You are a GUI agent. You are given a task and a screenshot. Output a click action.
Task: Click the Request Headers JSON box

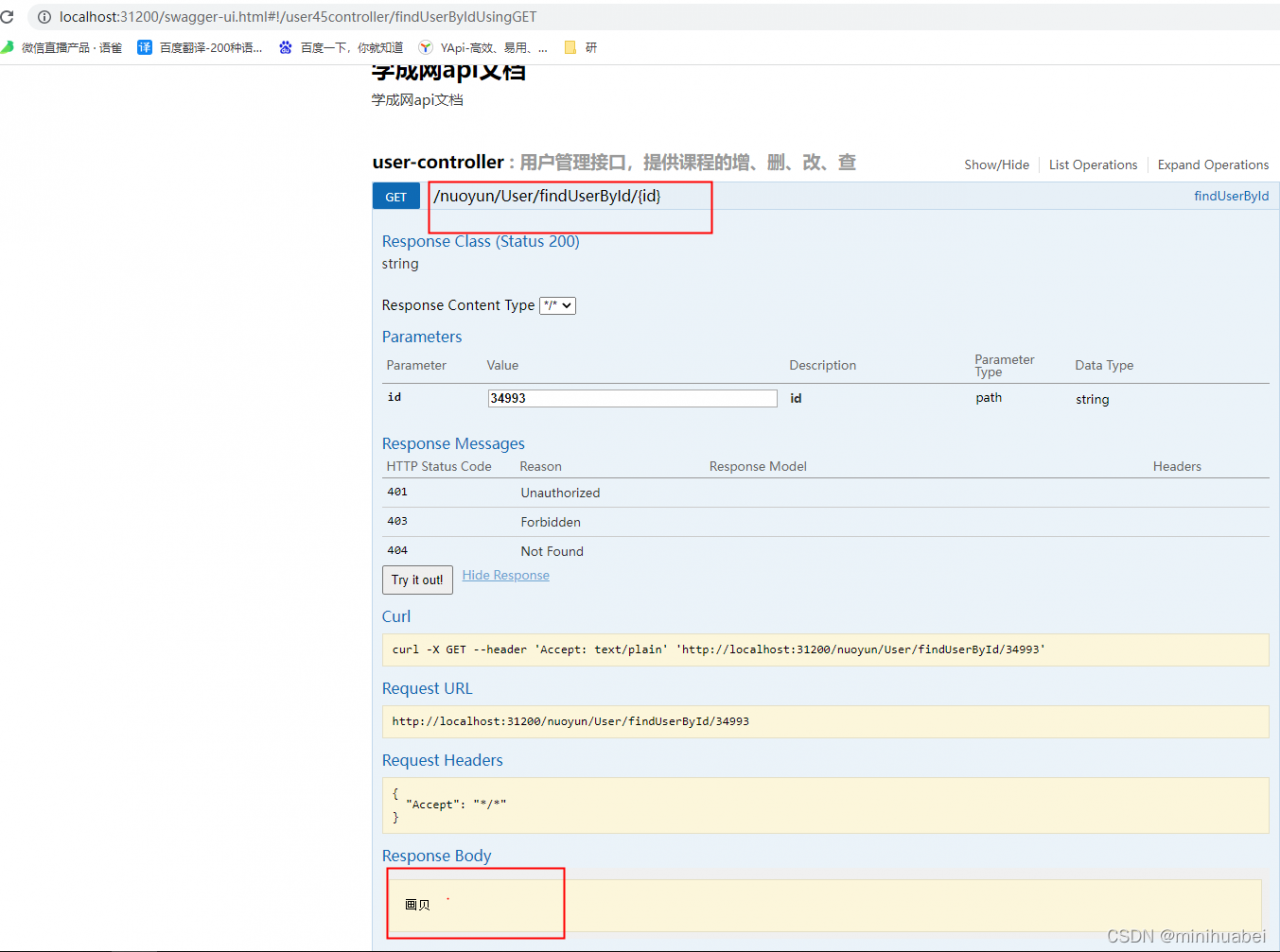coord(825,805)
